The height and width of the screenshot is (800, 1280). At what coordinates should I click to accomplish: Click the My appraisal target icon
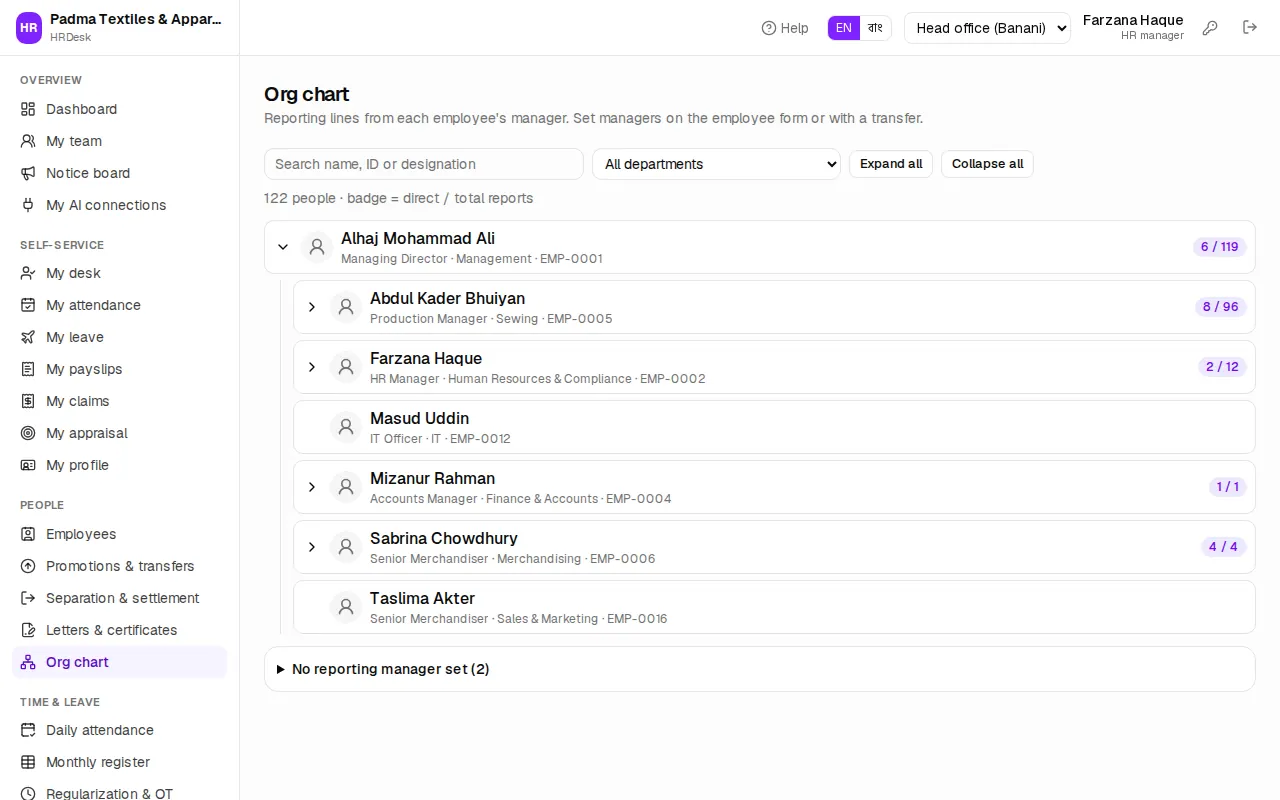coord(28,433)
